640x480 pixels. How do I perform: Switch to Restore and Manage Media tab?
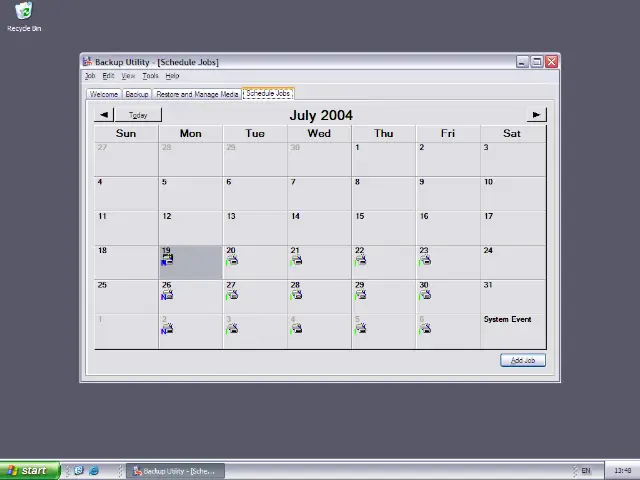[x=197, y=94]
